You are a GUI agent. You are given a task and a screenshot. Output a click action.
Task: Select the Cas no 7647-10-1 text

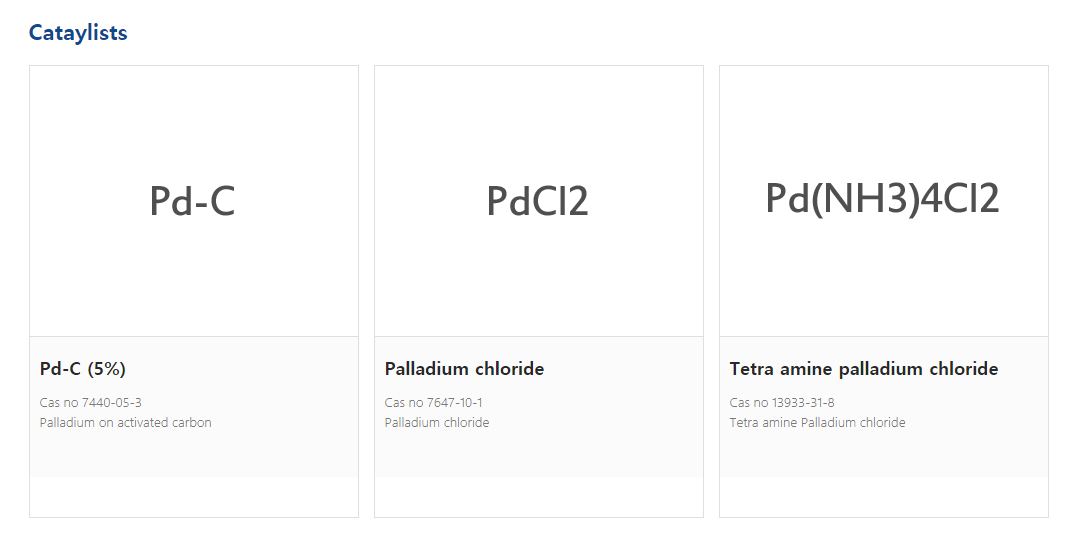(x=434, y=403)
